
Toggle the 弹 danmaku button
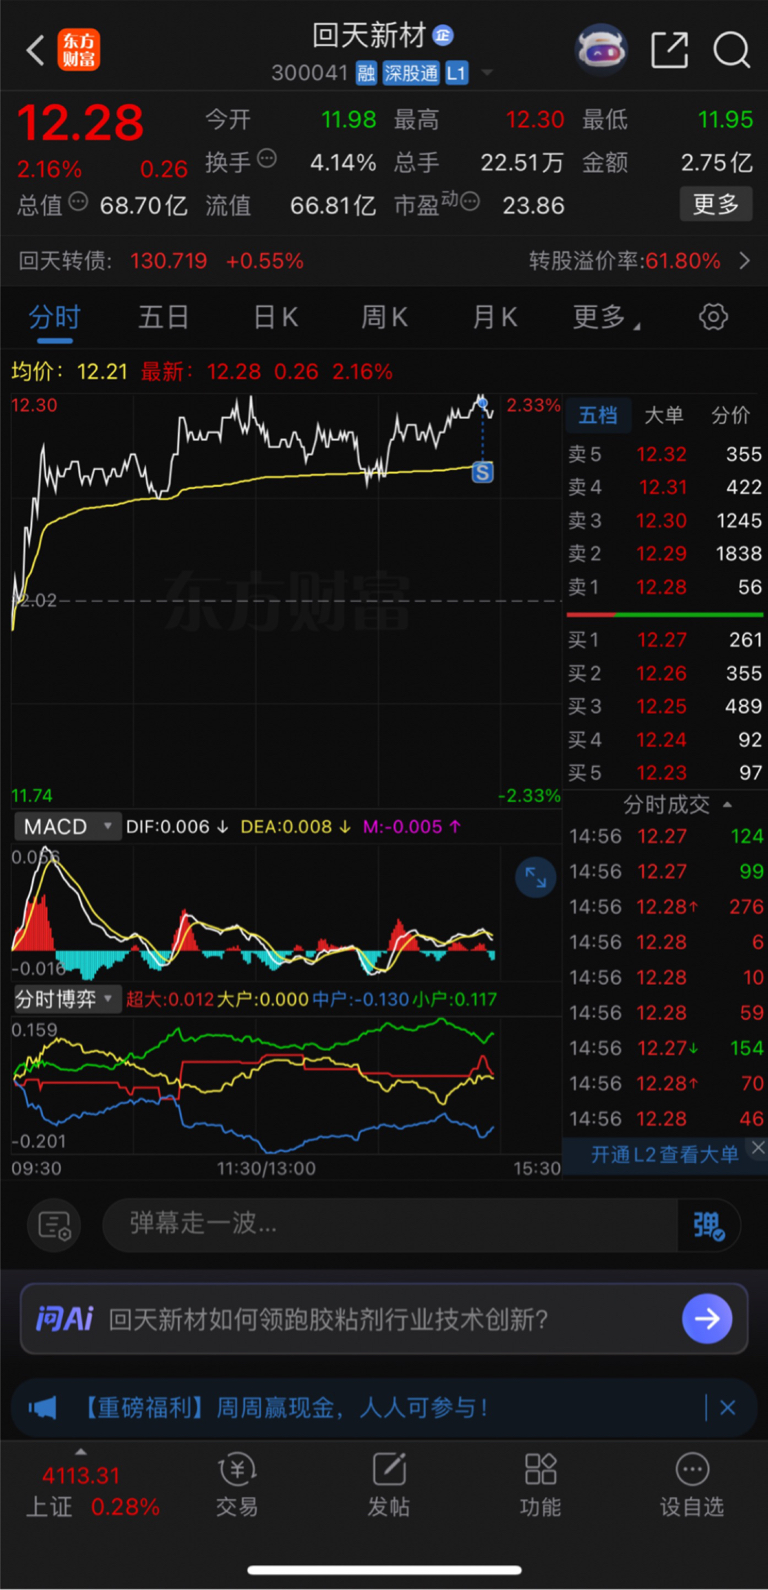click(x=708, y=1224)
